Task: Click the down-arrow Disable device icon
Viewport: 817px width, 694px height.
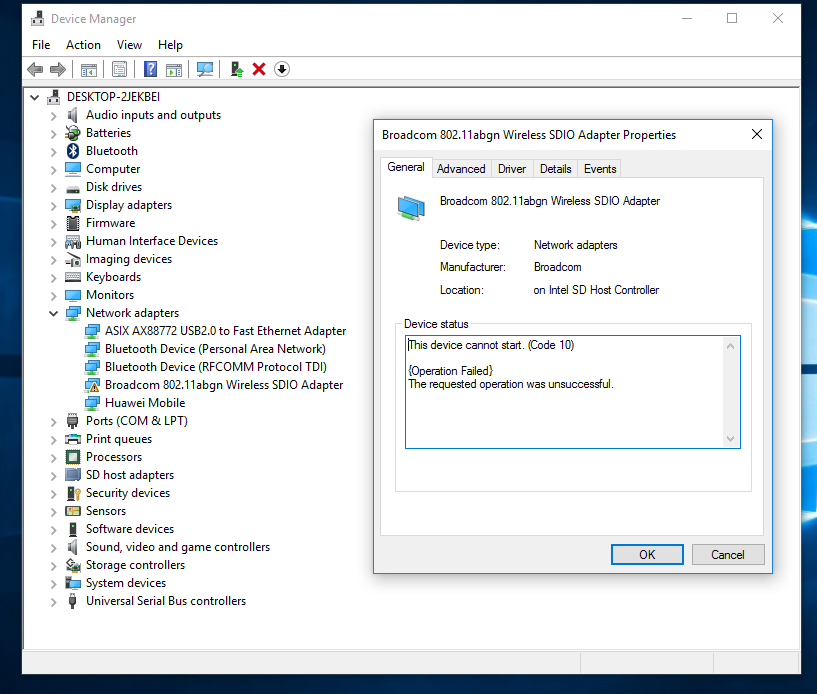Action: pyautogui.click(x=282, y=69)
